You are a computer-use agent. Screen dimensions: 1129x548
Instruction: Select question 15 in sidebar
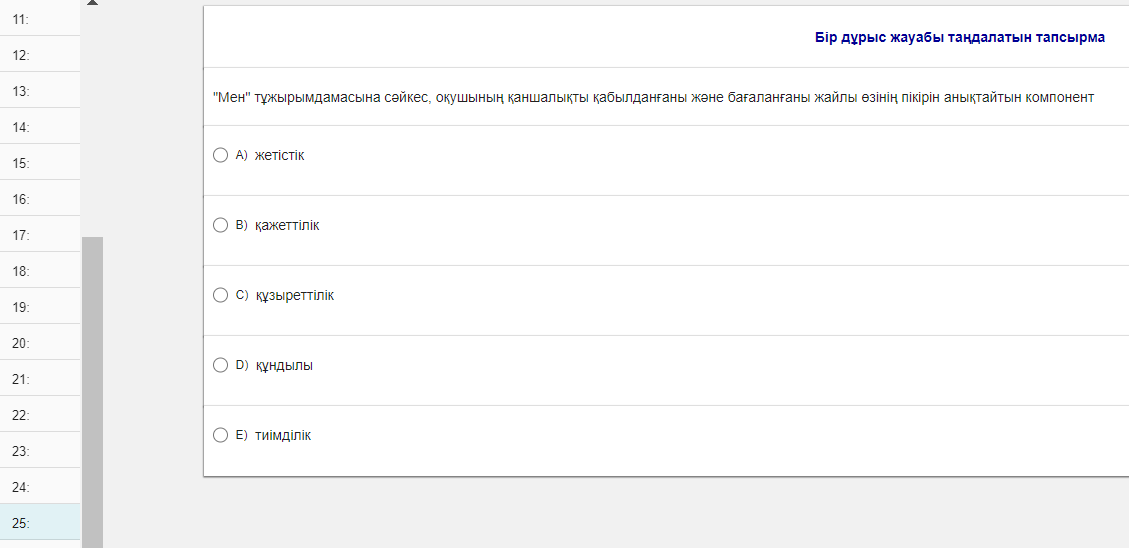pos(40,163)
